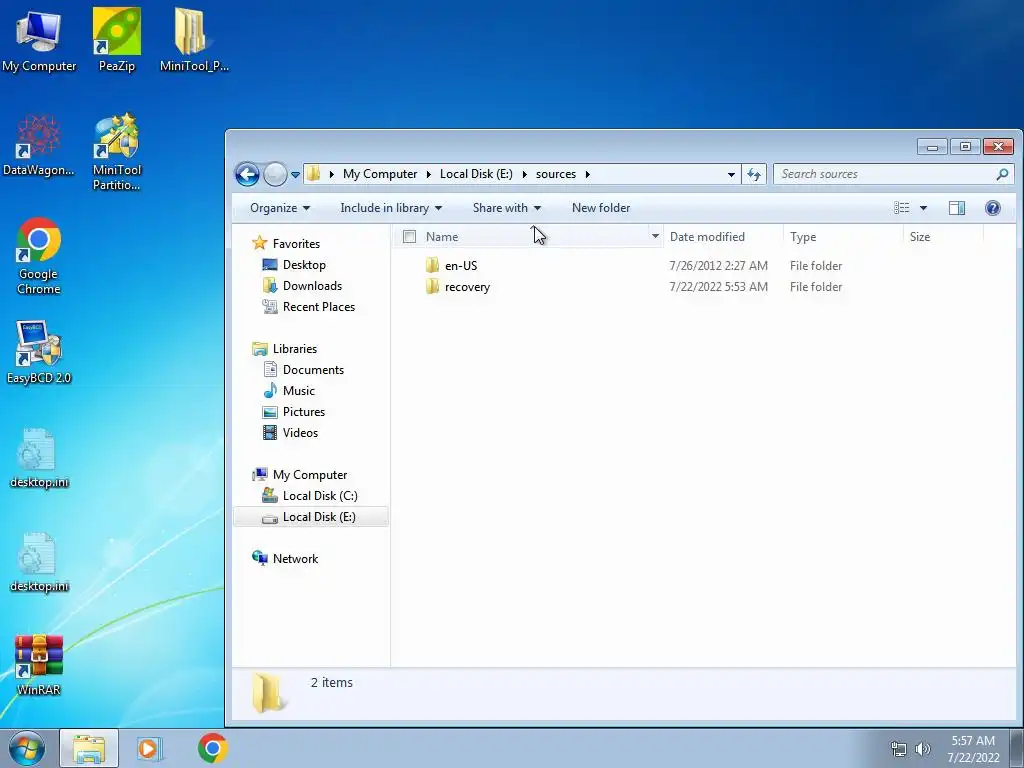
Task: Open recent pages dropdown arrow
Action: 295,174
